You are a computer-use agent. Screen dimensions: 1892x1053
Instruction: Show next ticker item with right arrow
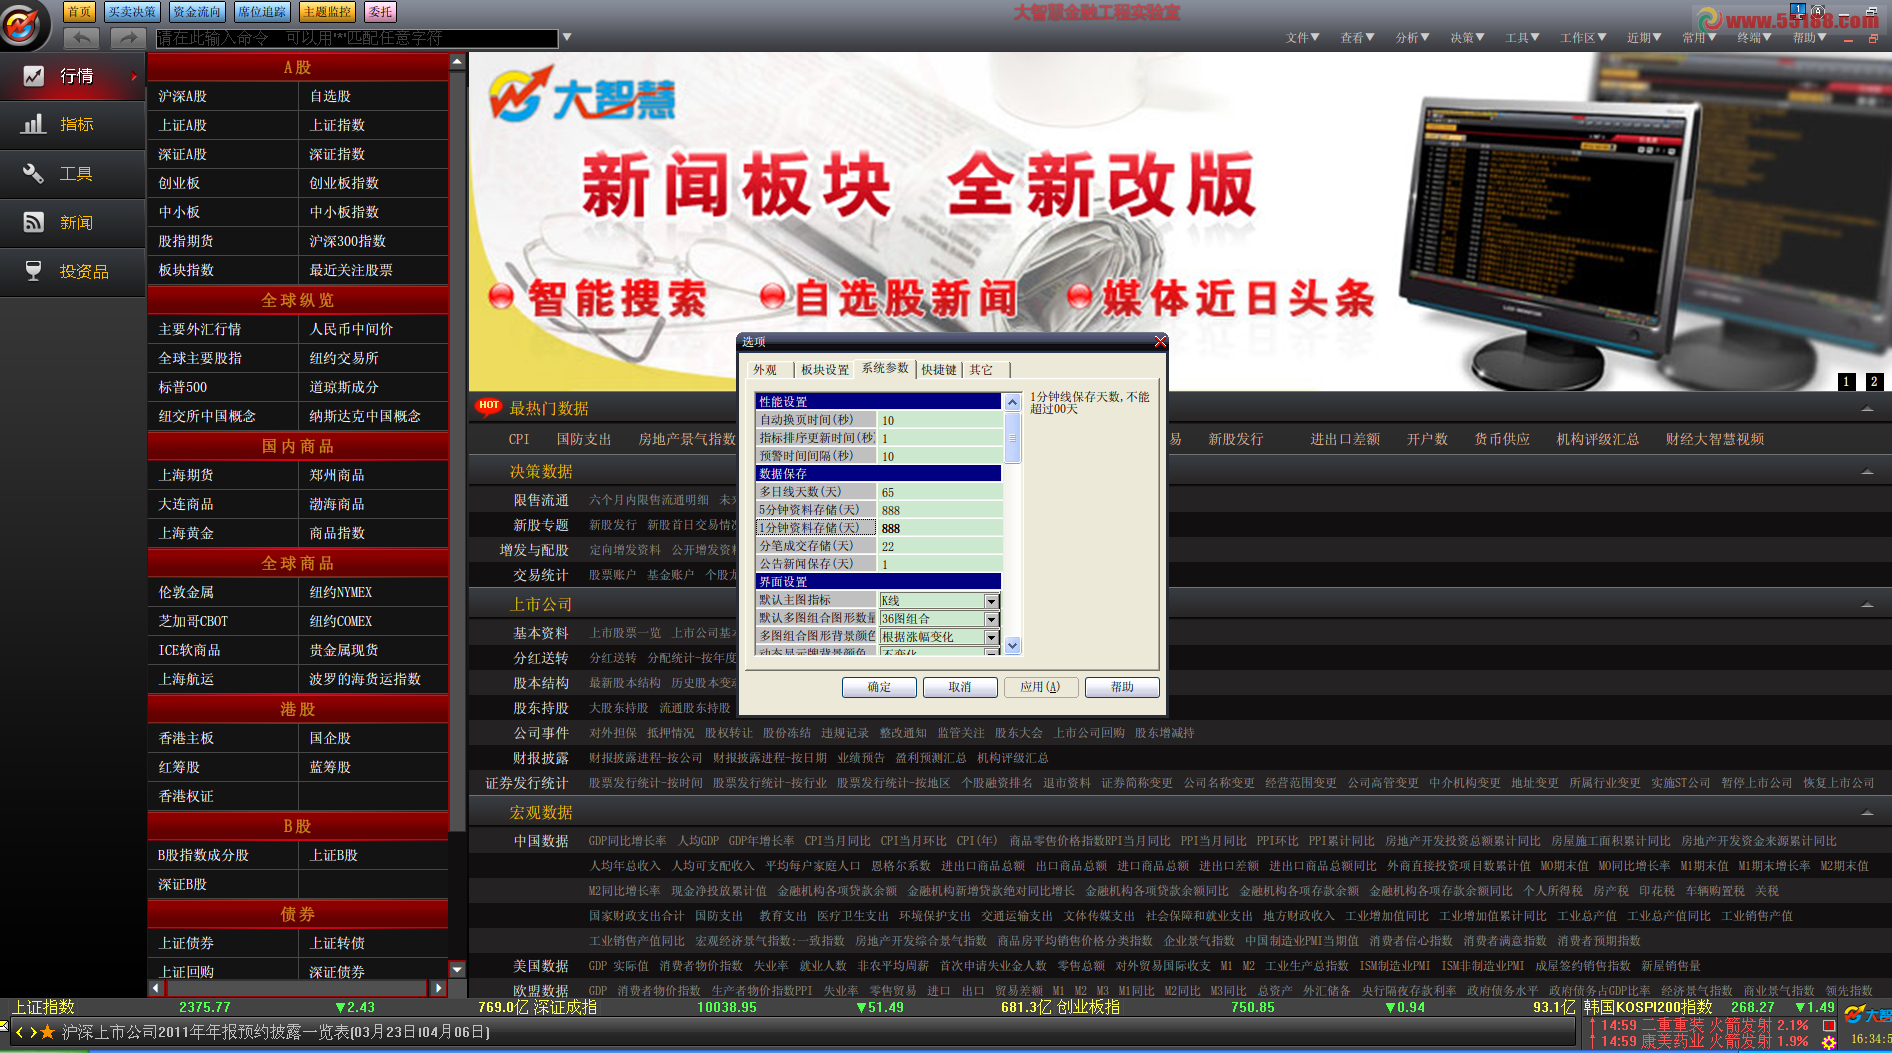pos(32,1032)
